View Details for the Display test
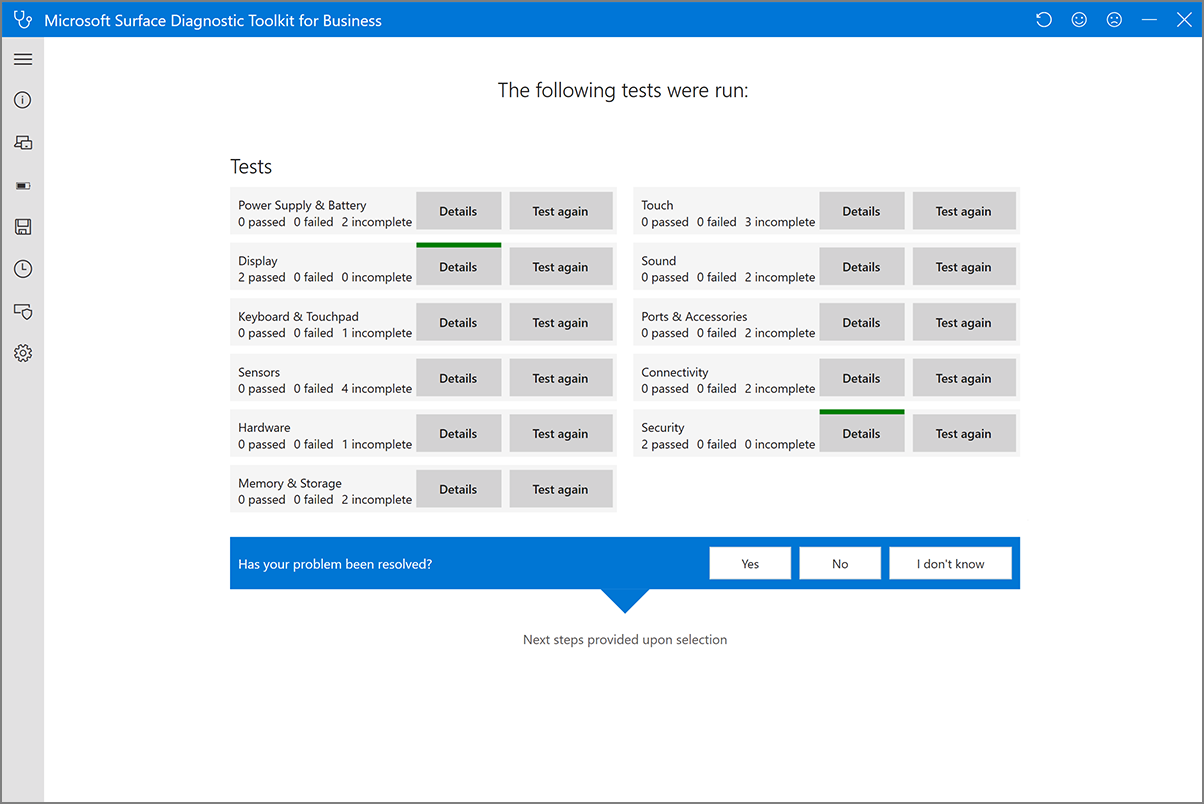Viewport: 1204px width, 804px height. (458, 266)
